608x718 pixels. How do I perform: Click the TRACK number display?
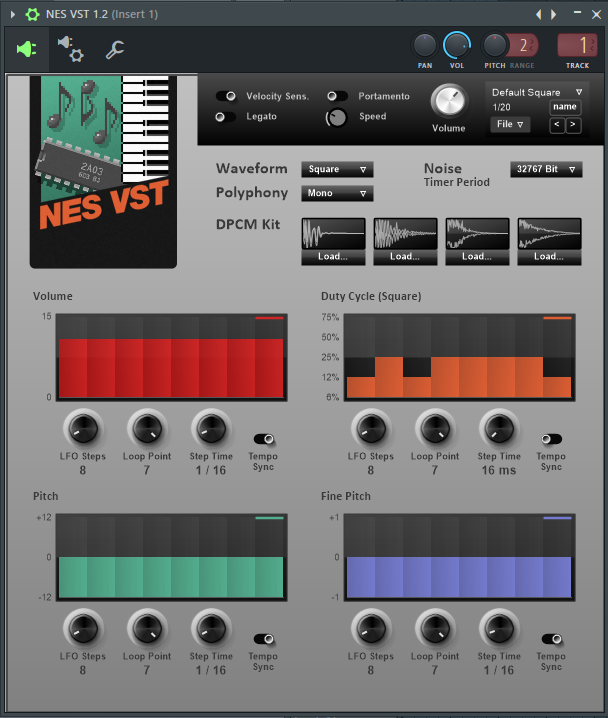click(577, 45)
